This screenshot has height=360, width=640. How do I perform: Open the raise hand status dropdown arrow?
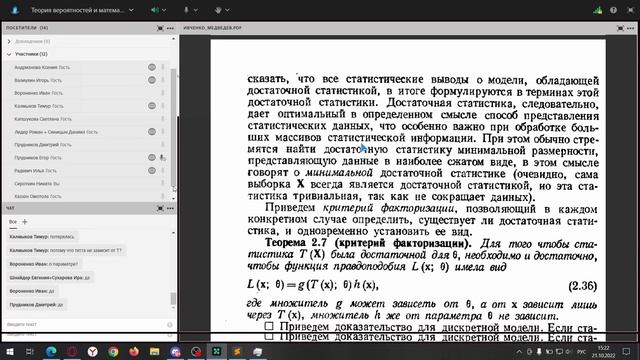(227, 10)
